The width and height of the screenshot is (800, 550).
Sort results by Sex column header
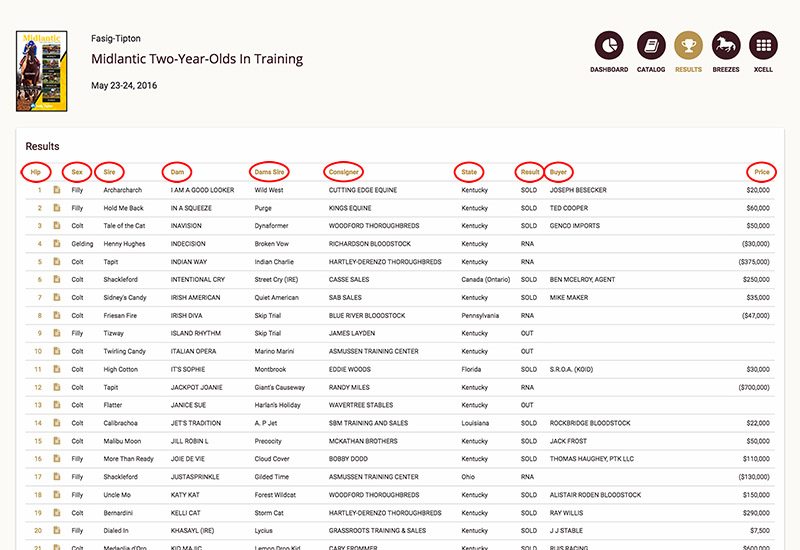click(x=77, y=172)
